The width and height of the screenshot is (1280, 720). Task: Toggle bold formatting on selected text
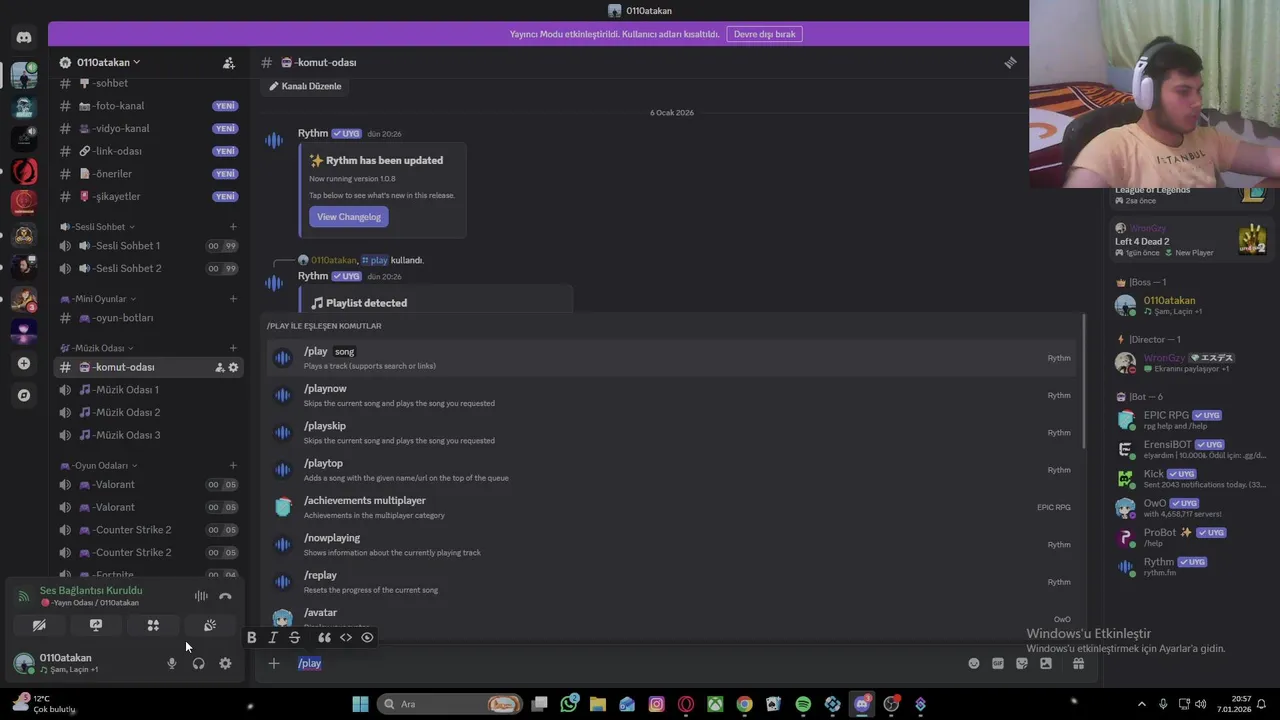point(252,637)
